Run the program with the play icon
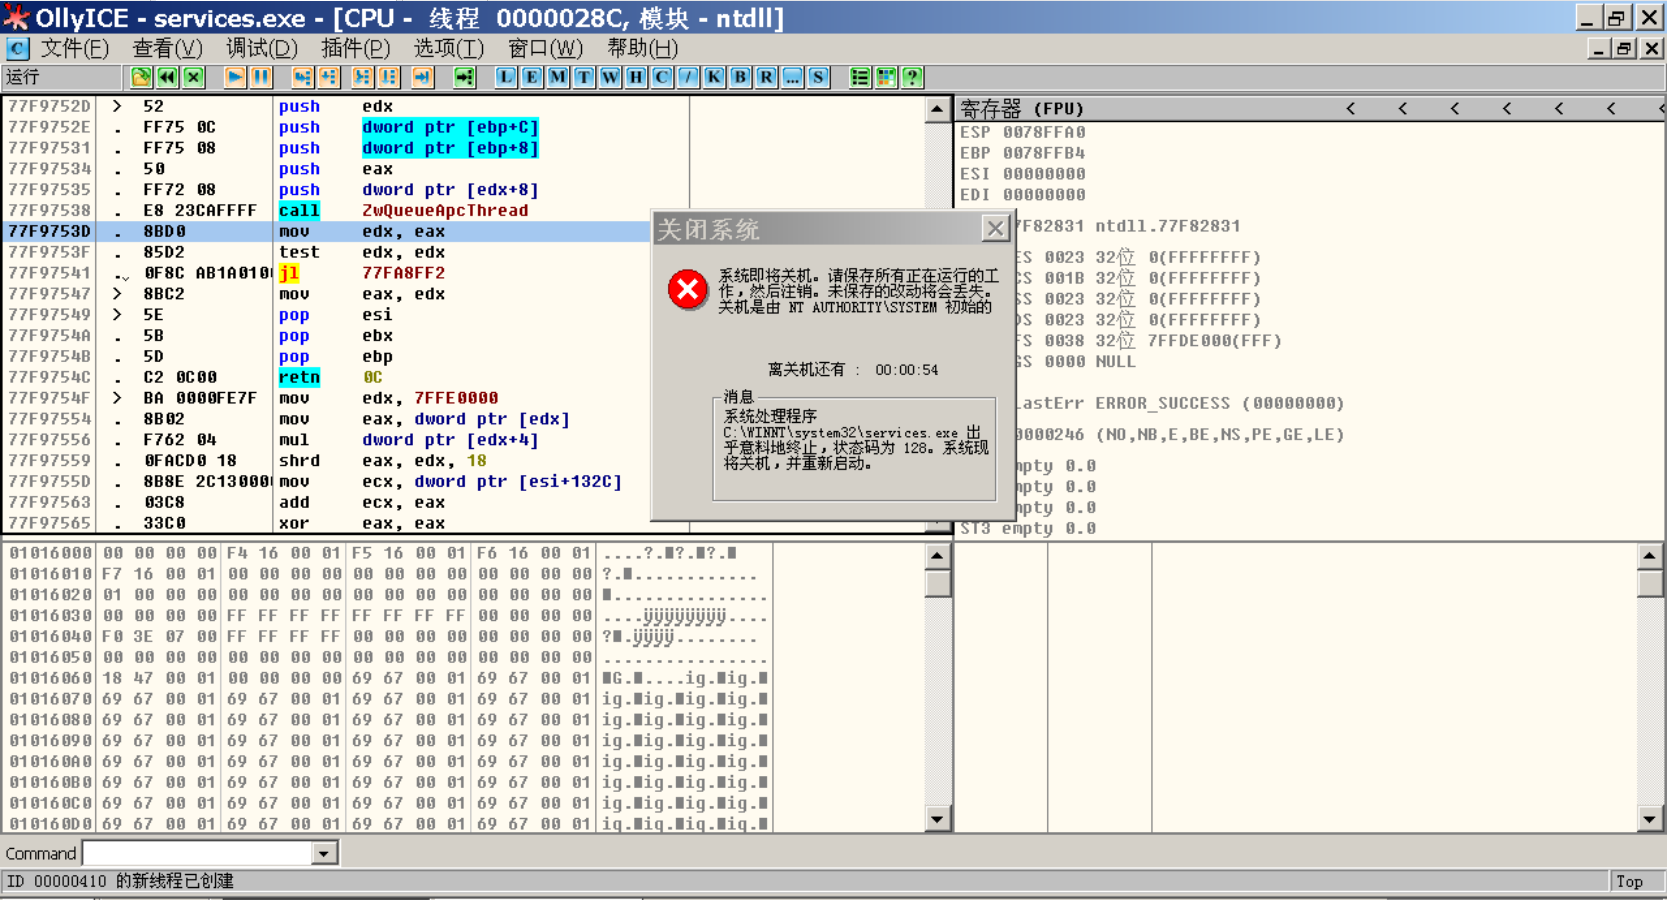This screenshot has width=1667, height=900. coord(236,77)
